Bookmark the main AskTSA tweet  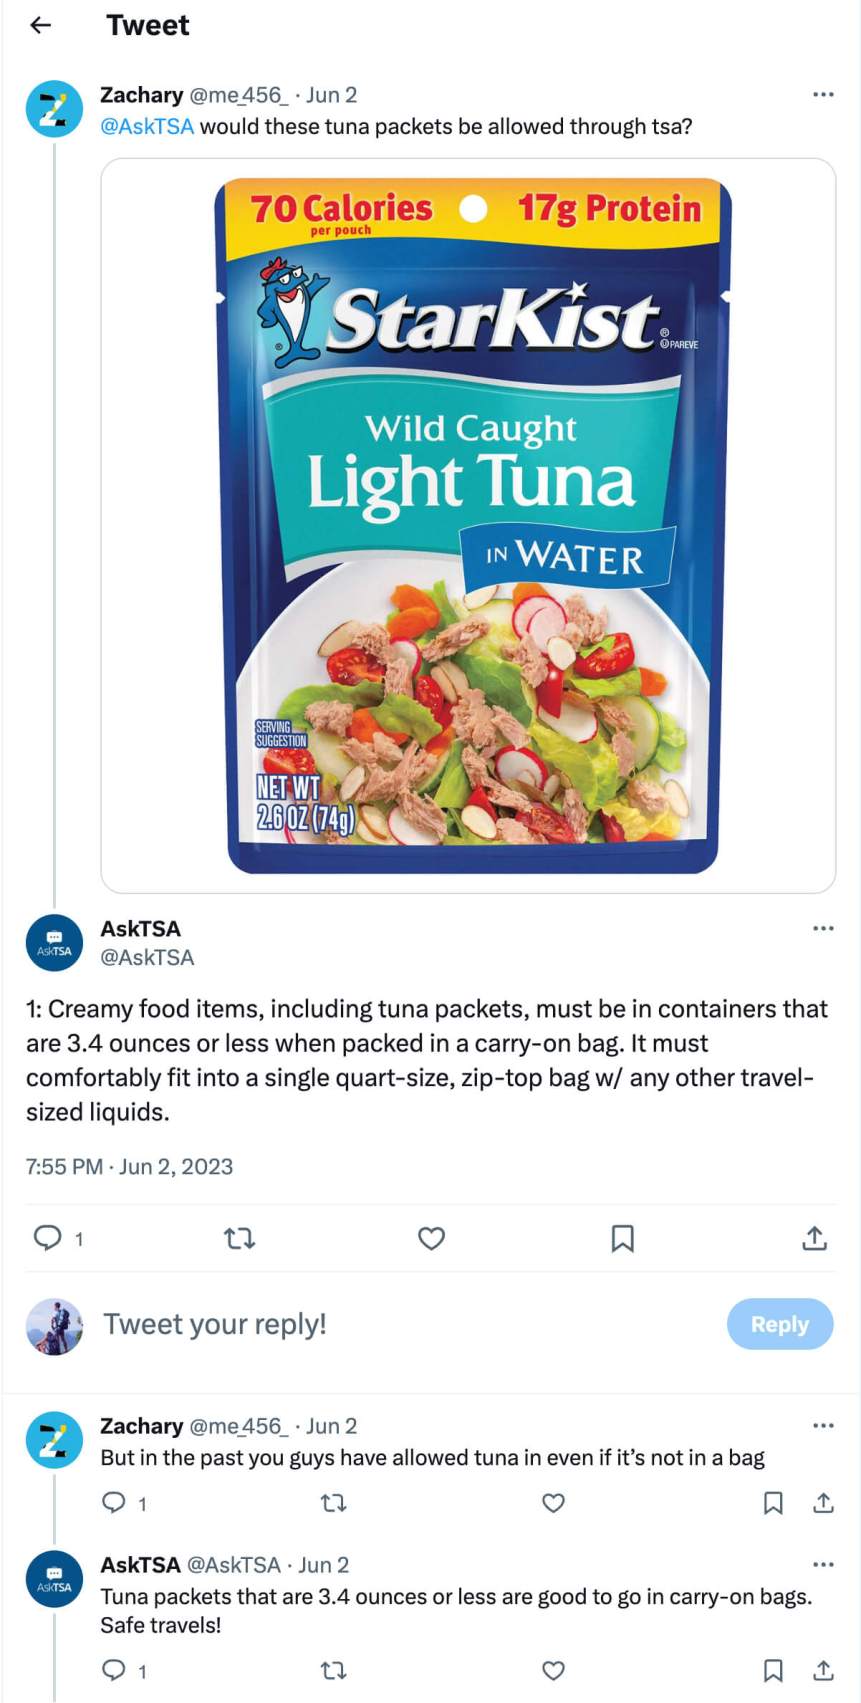point(622,1239)
